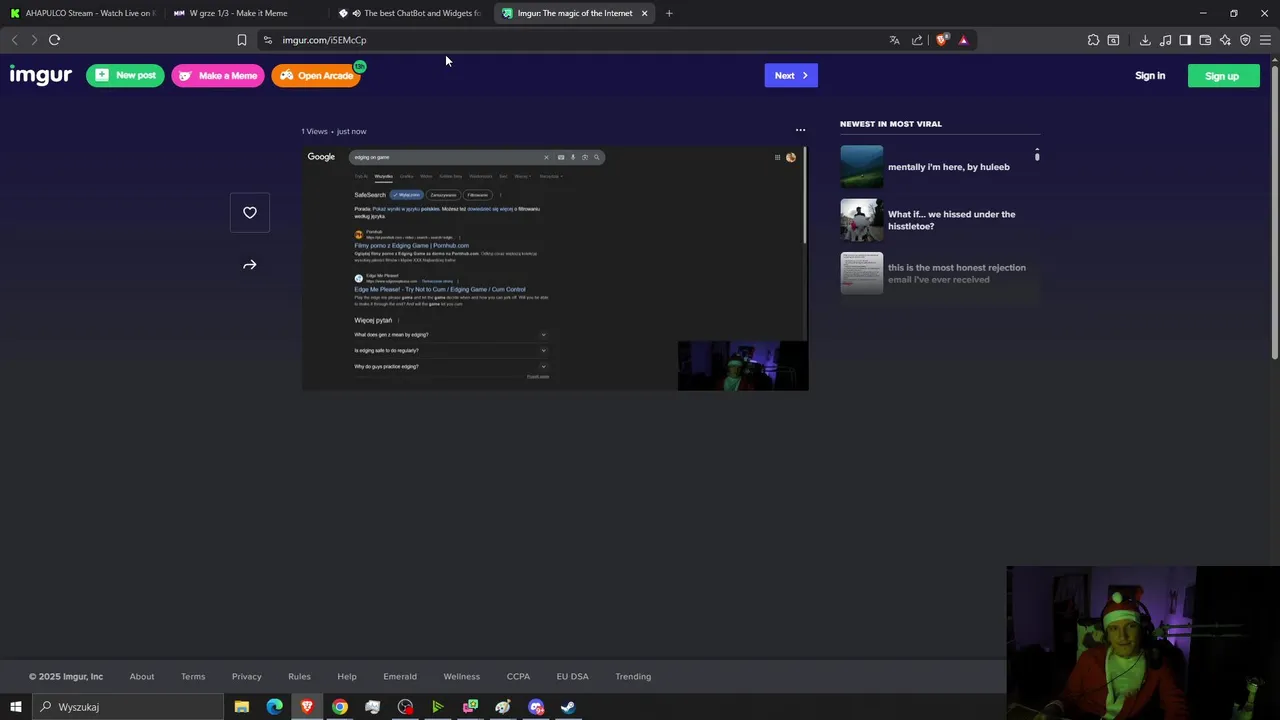Viewport: 1280px width, 720px height.
Task: Open CCPA footer link
Action: pyautogui.click(x=518, y=676)
